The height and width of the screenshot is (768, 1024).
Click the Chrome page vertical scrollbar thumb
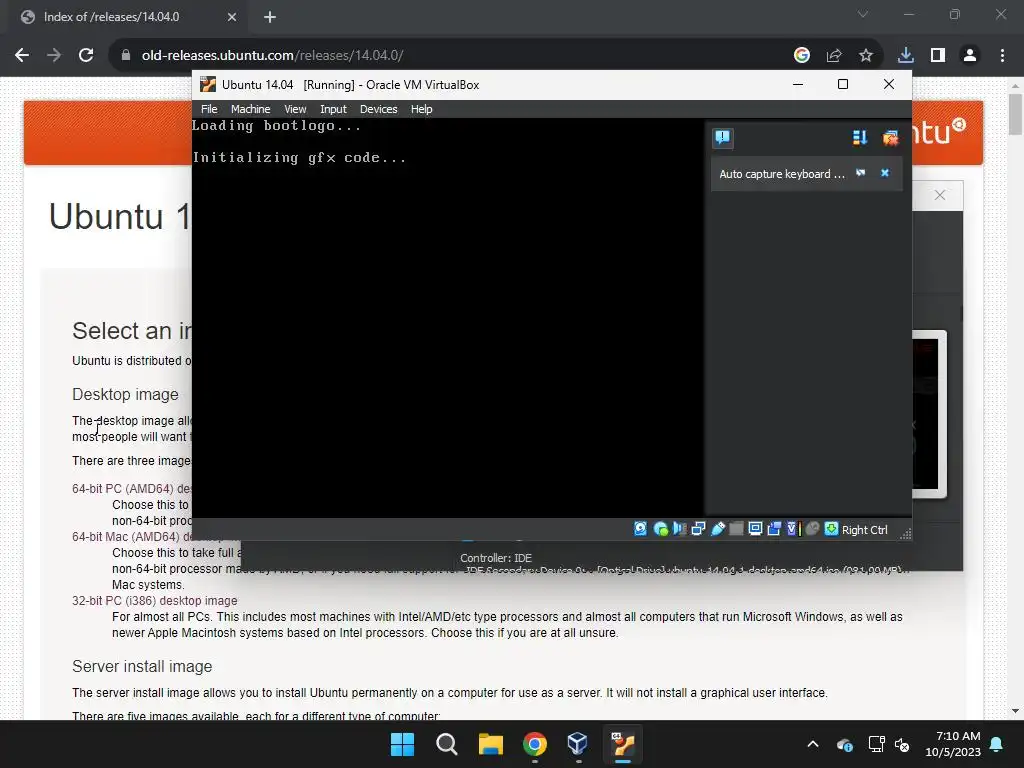(1015, 114)
